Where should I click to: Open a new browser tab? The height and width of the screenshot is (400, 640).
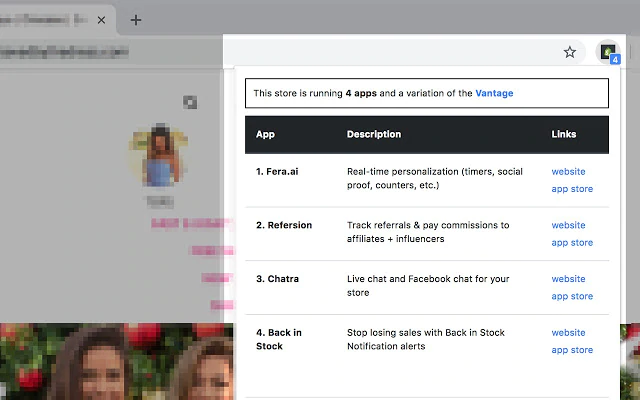(136, 20)
